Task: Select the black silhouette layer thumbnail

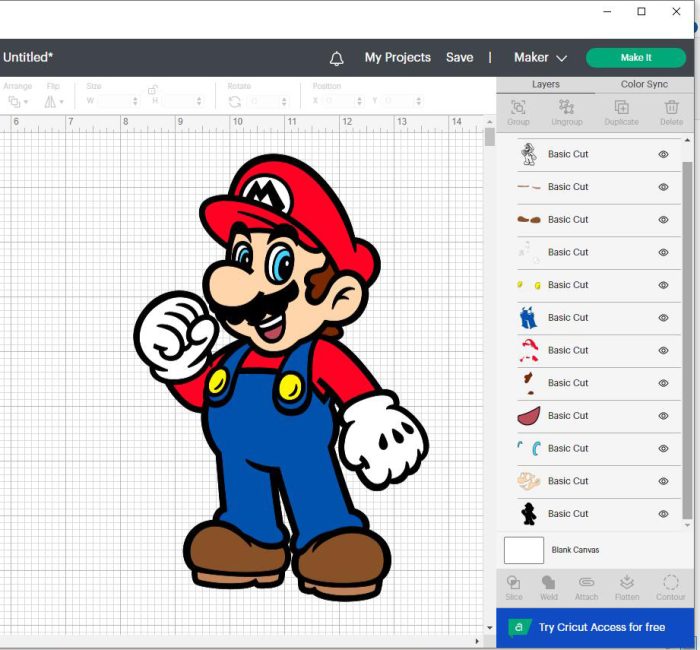Action: click(529, 514)
